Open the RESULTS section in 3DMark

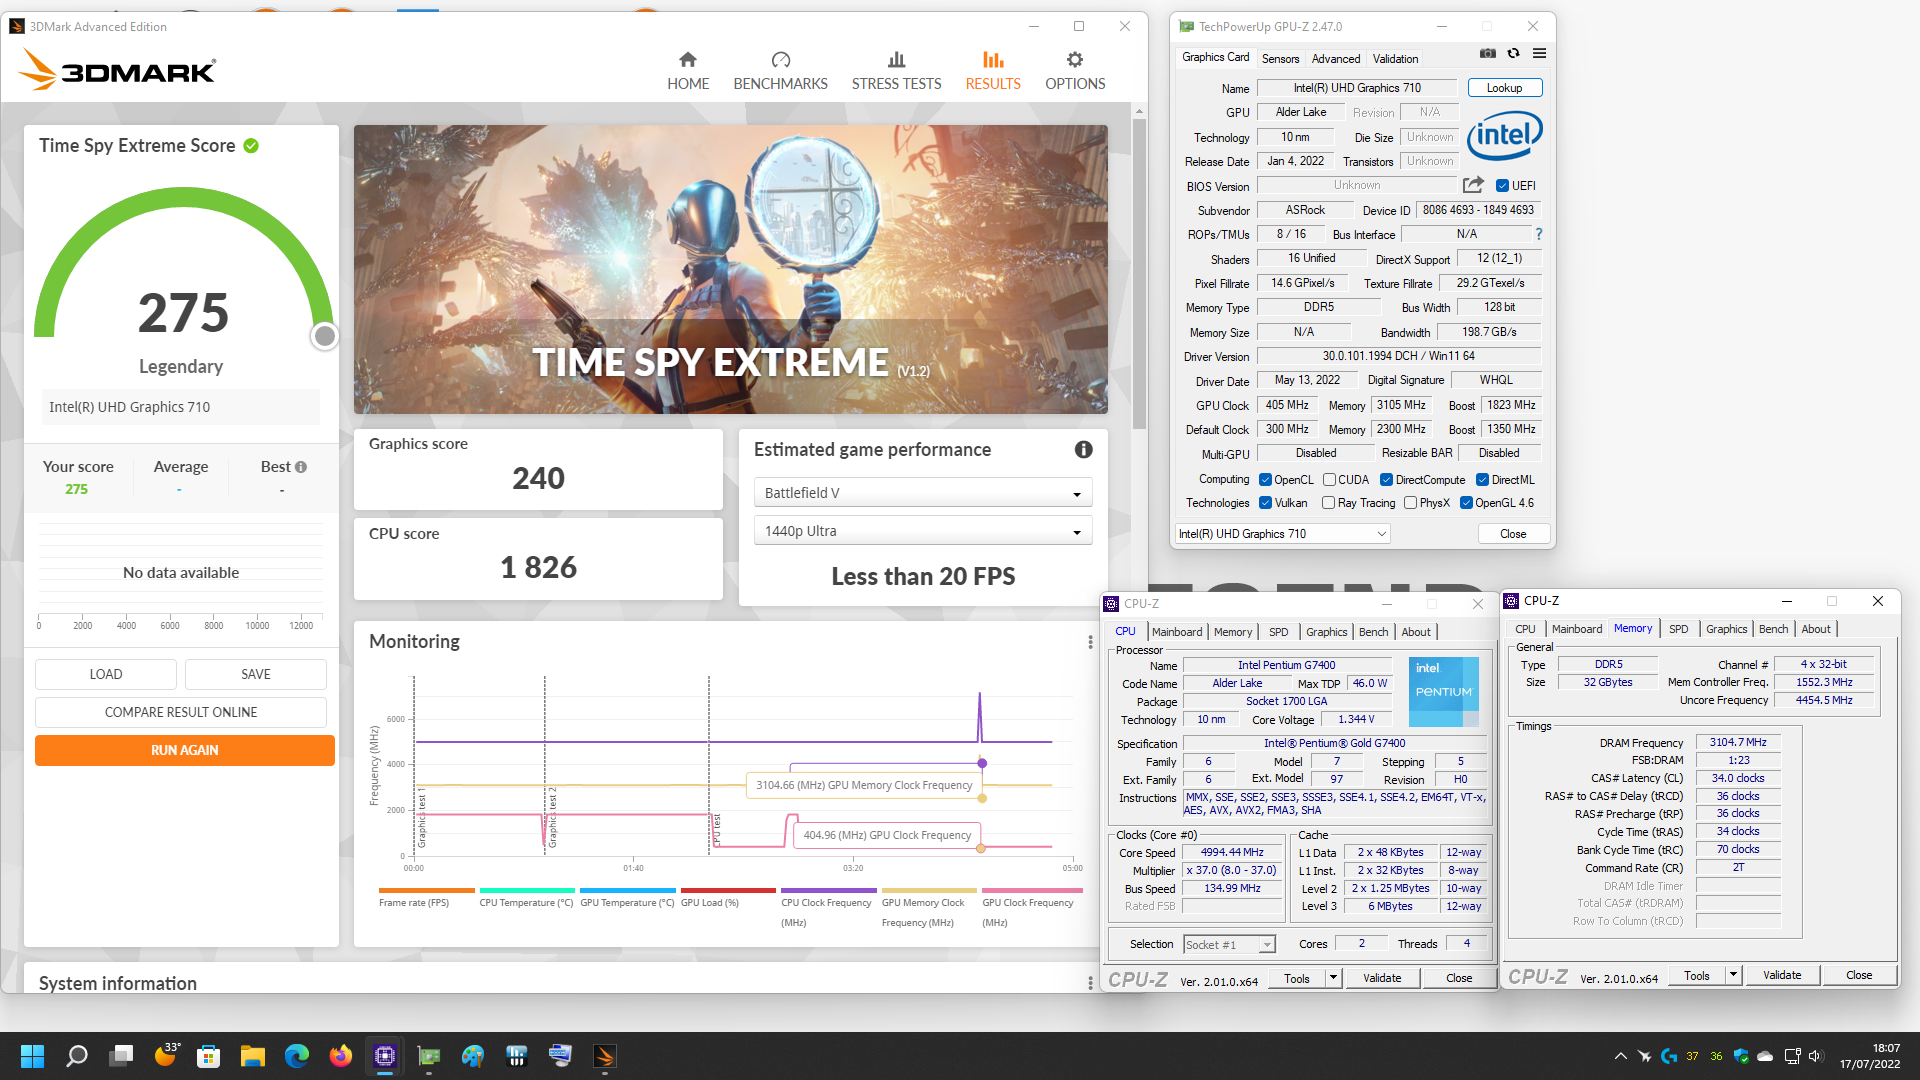pyautogui.click(x=993, y=71)
